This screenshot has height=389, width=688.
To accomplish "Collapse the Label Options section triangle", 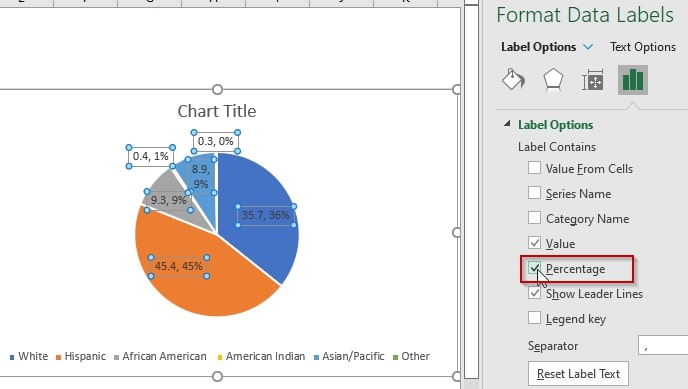I will pyautogui.click(x=507, y=124).
